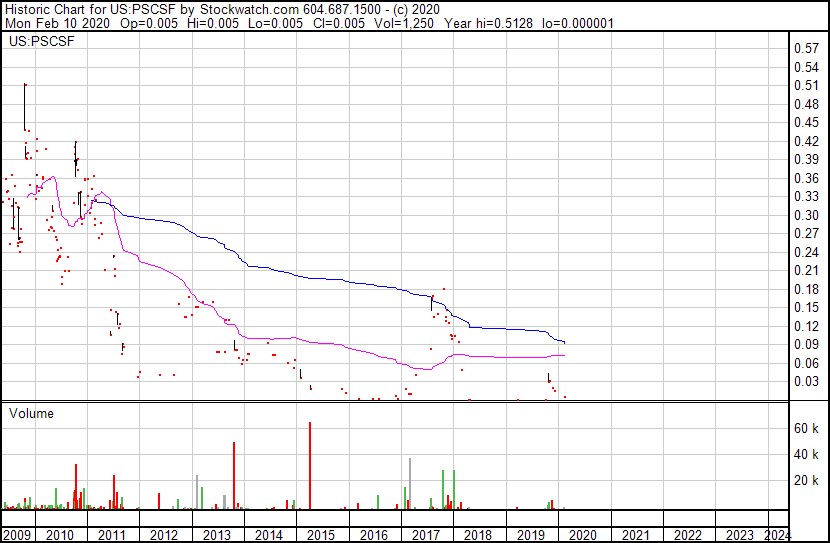Click the 0.21 price axis value
This screenshot has height=543, width=830.
pyautogui.click(x=807, y=270)
